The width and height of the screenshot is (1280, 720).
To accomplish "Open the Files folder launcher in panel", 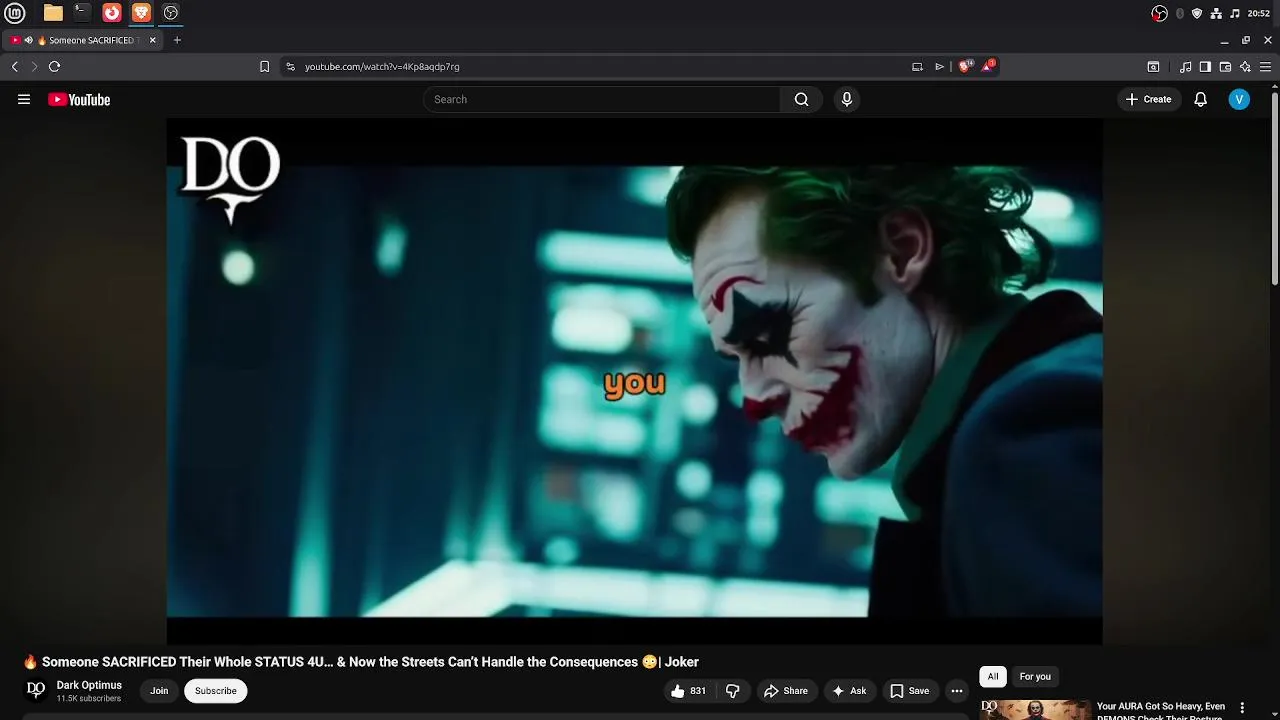I will tap(53, 13).
